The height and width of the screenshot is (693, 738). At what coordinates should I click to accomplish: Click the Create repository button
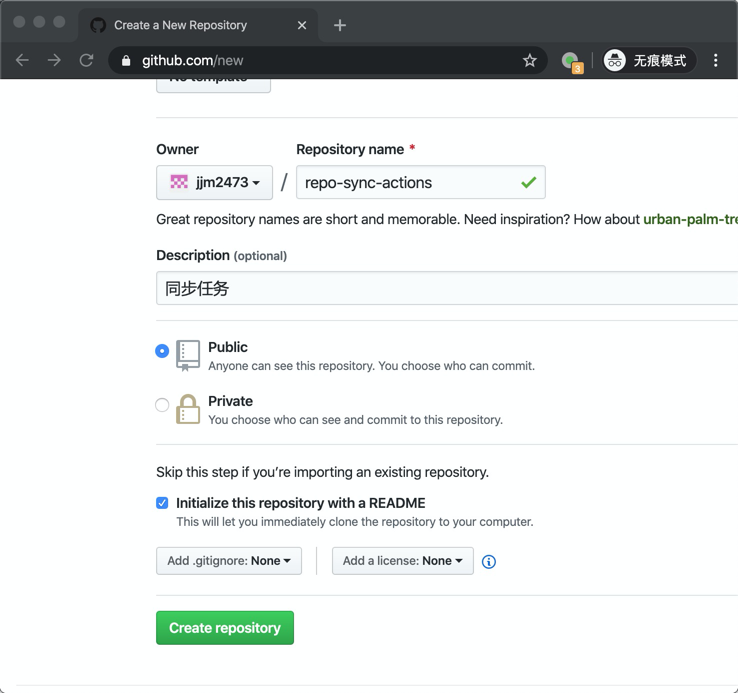225,628
